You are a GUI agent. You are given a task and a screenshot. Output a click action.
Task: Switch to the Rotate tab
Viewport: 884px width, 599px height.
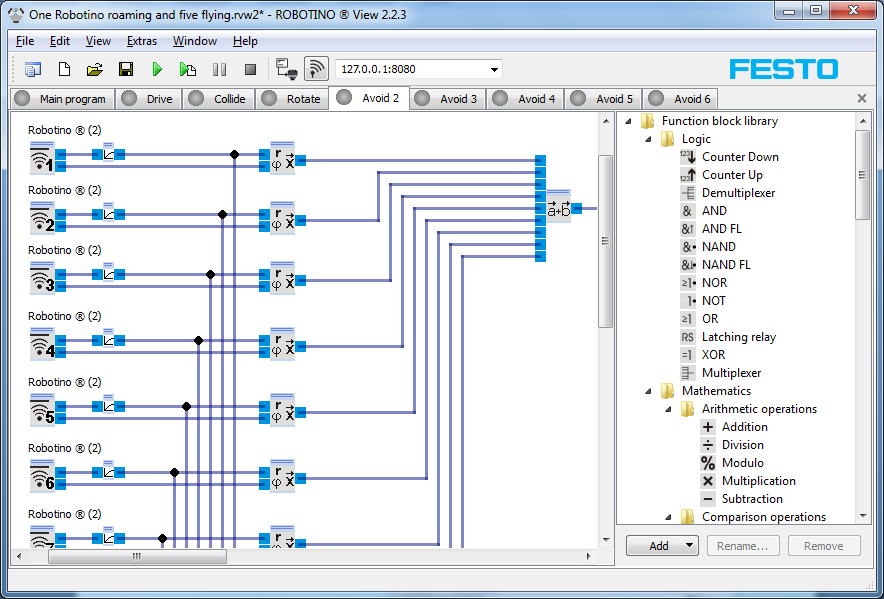tap(292, 99)
